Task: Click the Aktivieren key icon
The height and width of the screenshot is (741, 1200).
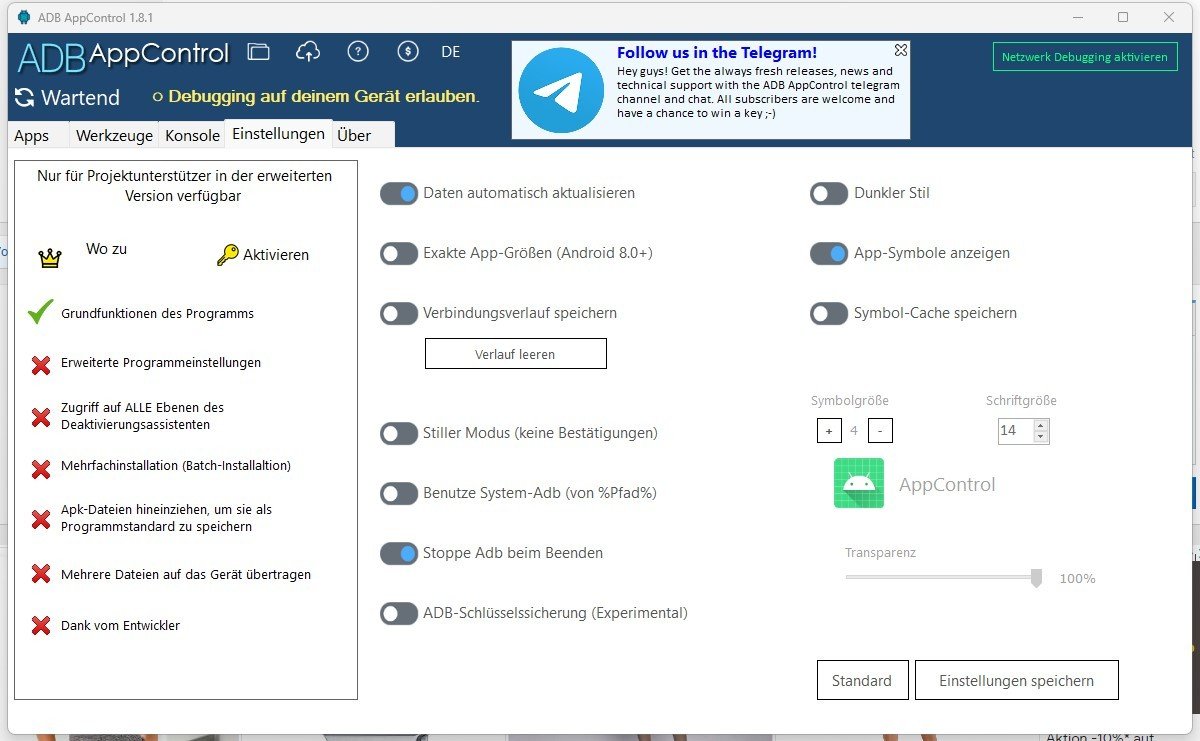Action: pyautogui.click(x=227, y=255)
